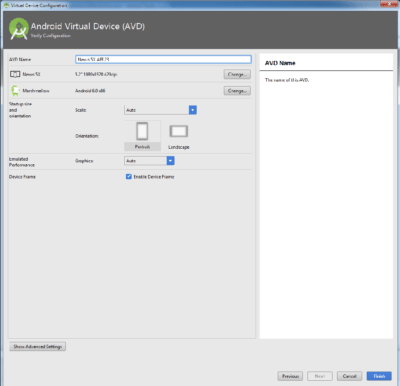Close the Virtual Device Configuration window
The width and height of the screenshot is (400, 386).
(x=389, y=4)
